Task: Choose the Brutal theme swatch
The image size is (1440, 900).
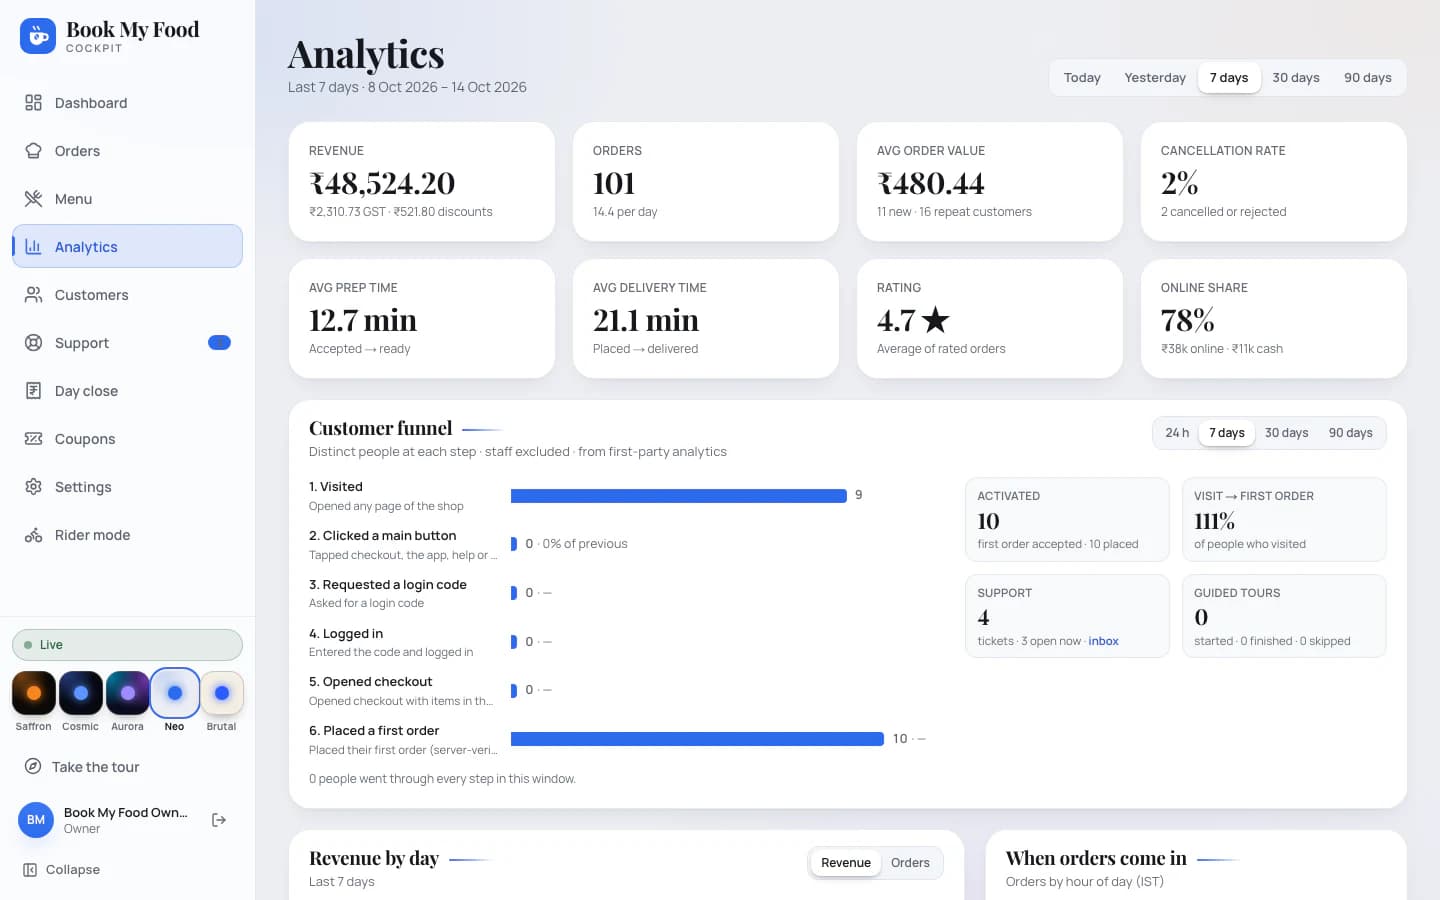Action: click(x=222, y=693)
